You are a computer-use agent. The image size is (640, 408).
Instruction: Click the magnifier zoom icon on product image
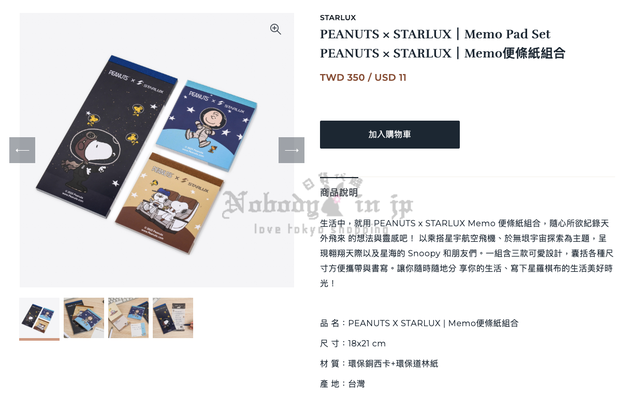pyautogui.click(x=276, y=29)
